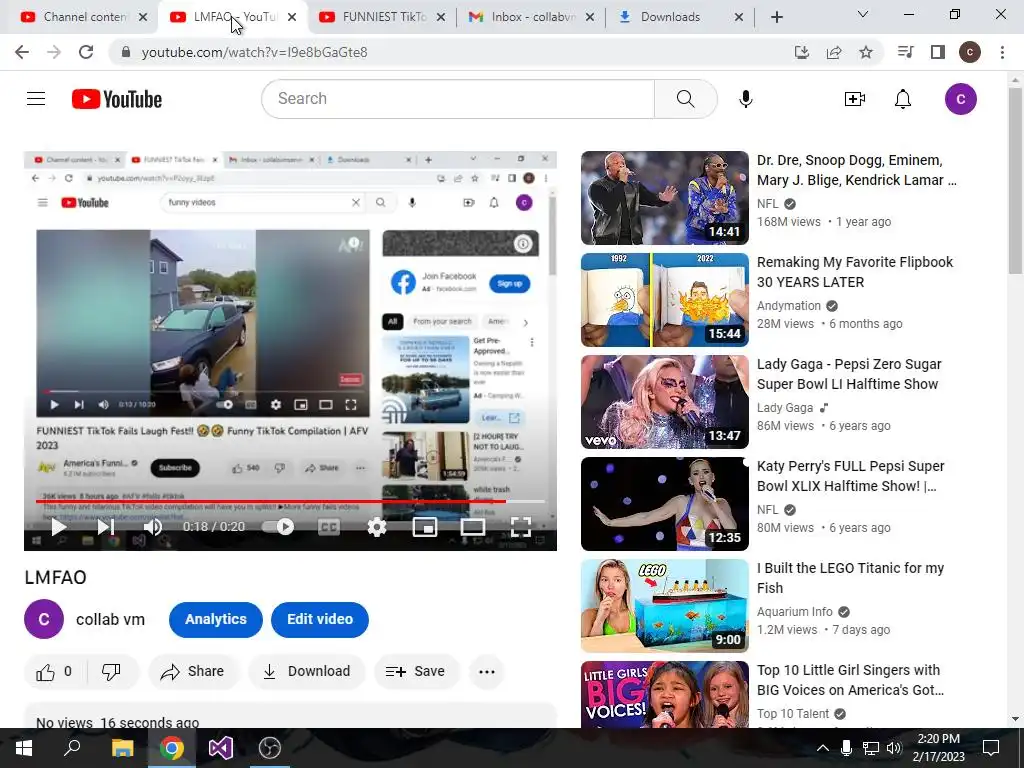Toggle the browser side panel

[938, 52]
